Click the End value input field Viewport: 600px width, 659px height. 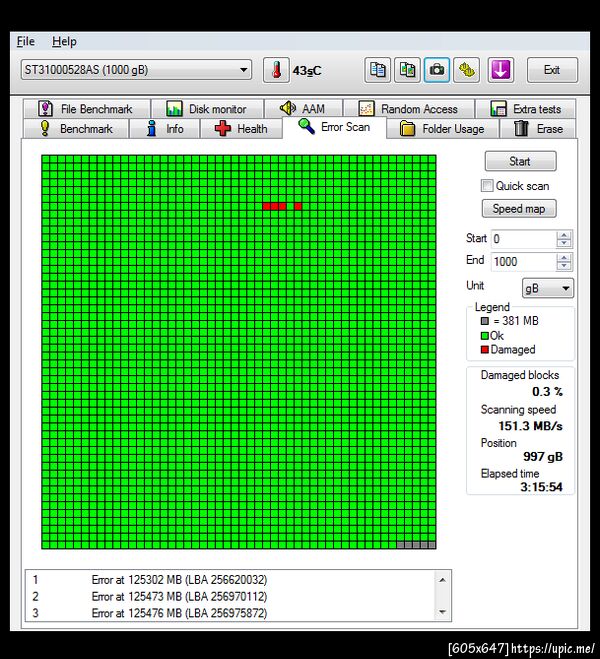coord(524,262)
